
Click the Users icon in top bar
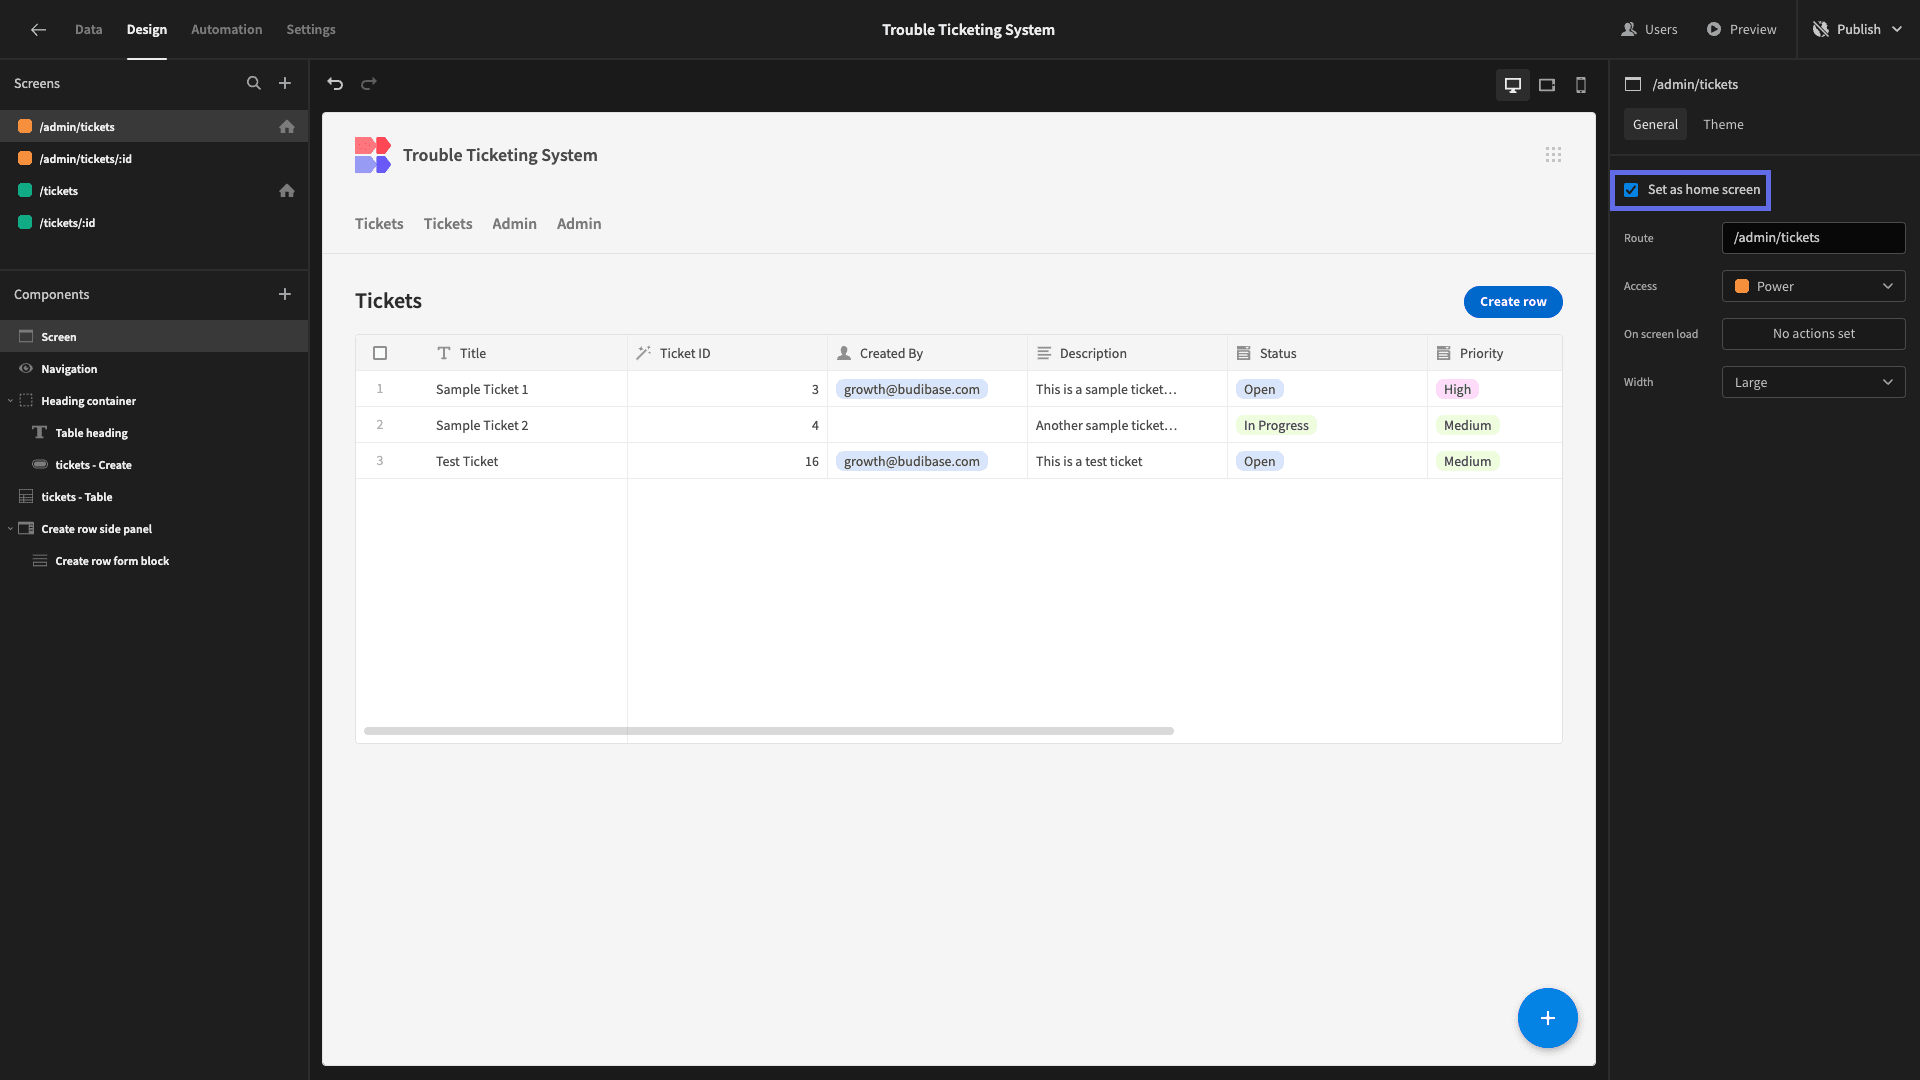1629,29
